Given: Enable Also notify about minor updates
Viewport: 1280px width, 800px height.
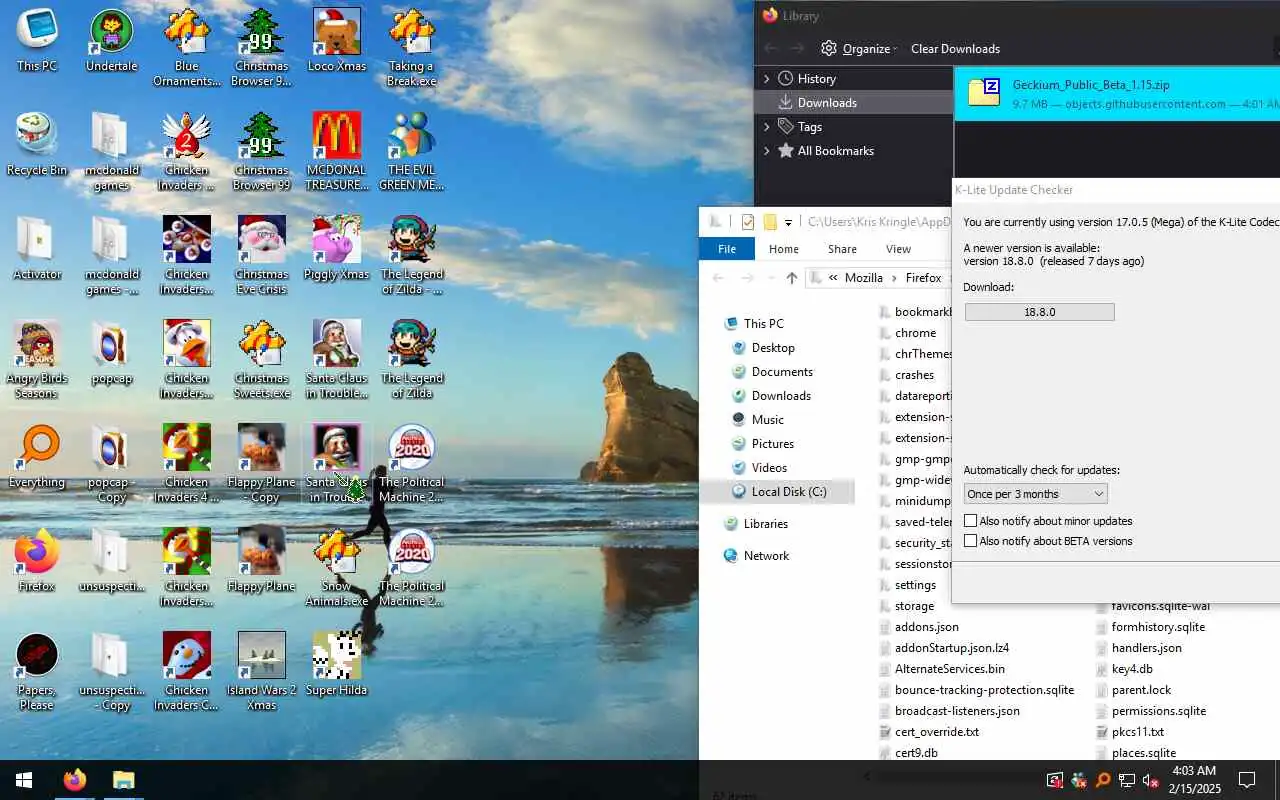Looking at the screenshot, I should pyautogui.click(x=970, y=521).
